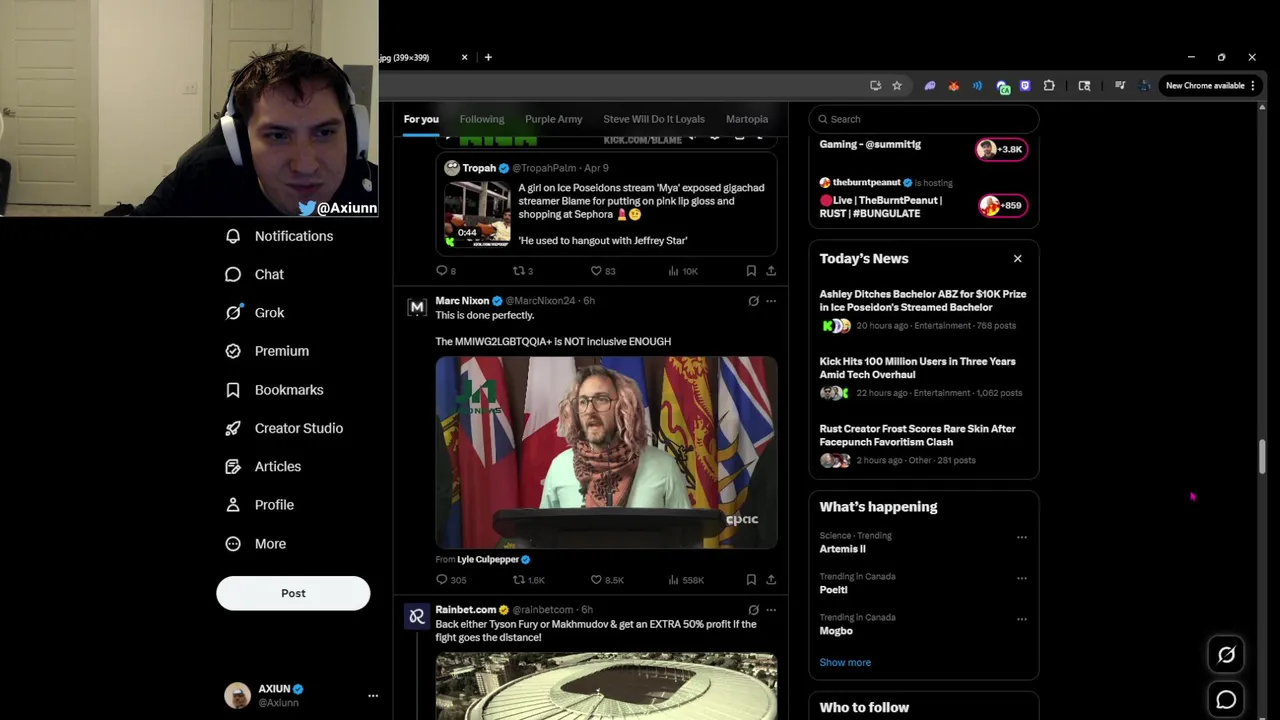Bookmark the Tropah quoted post
Image resolution: width=1280 pixels, height=720 pixels.
[x=751, y=271]
